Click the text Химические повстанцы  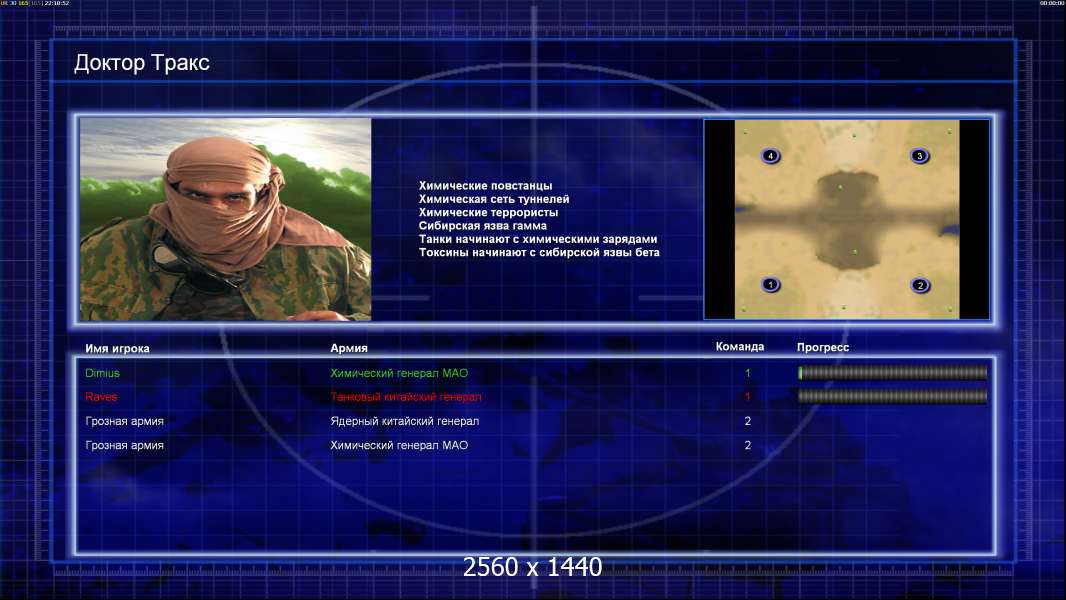485,186
